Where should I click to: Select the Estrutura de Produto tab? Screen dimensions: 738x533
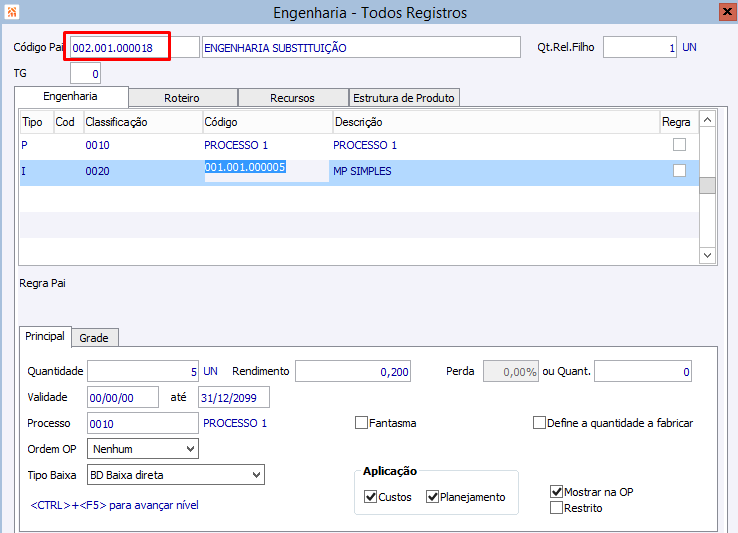pos(404,98)
